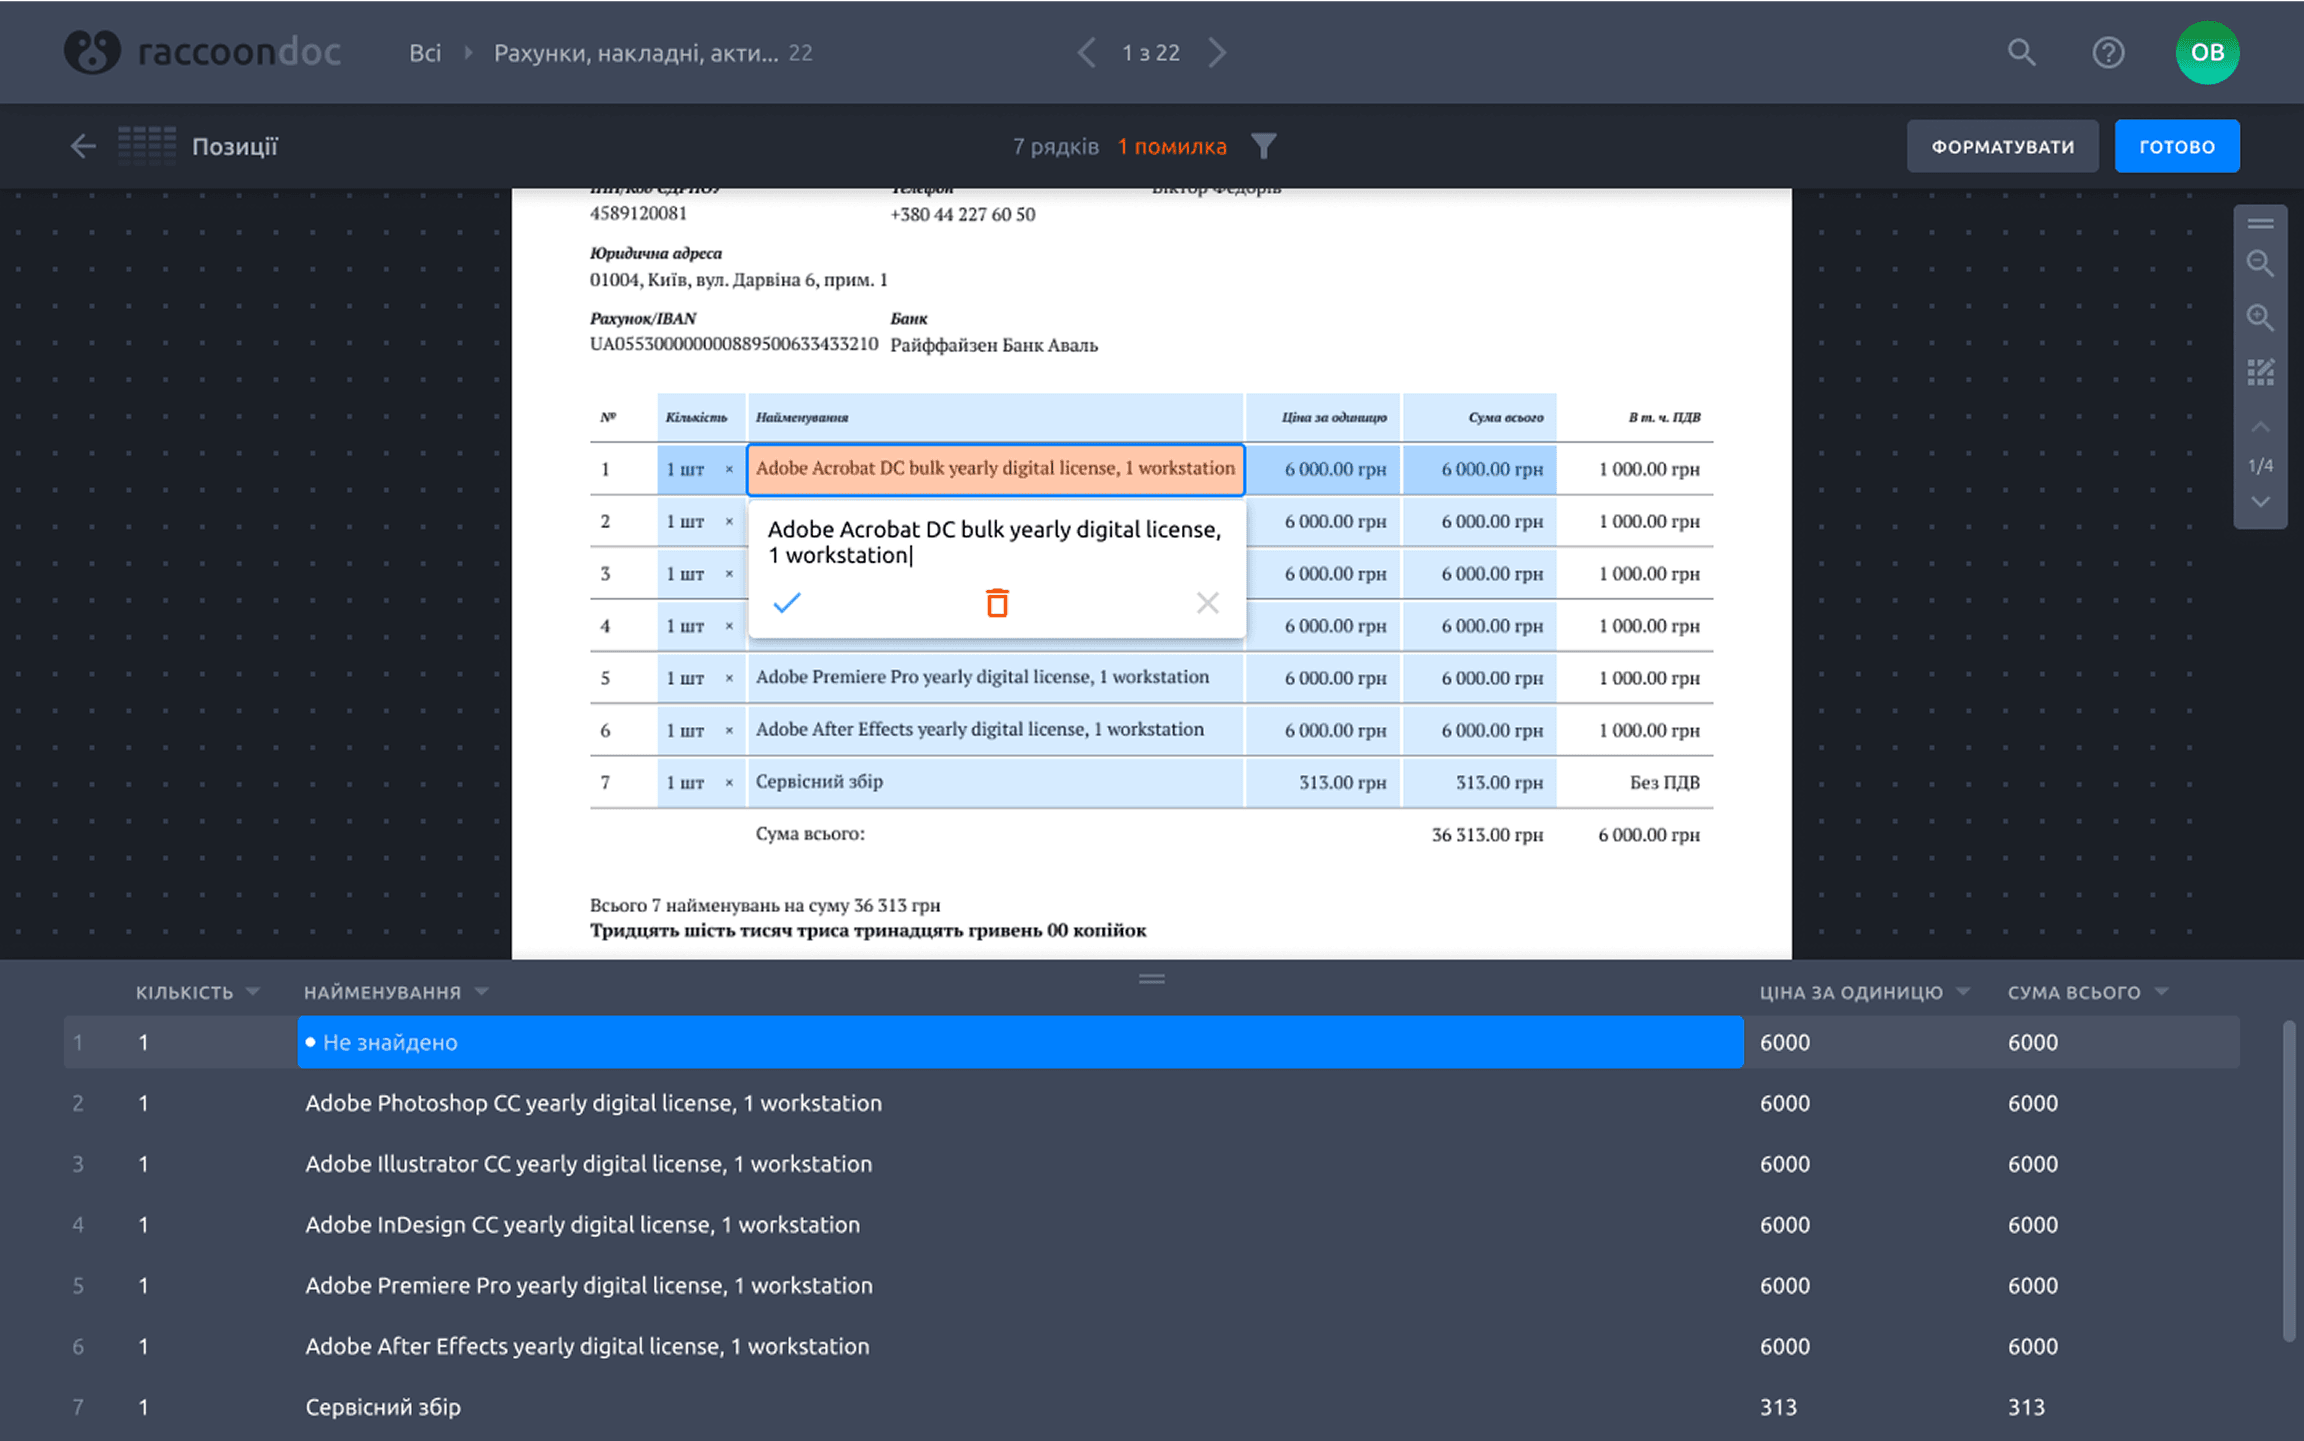Go to next document arrow

pos(1217,52)
